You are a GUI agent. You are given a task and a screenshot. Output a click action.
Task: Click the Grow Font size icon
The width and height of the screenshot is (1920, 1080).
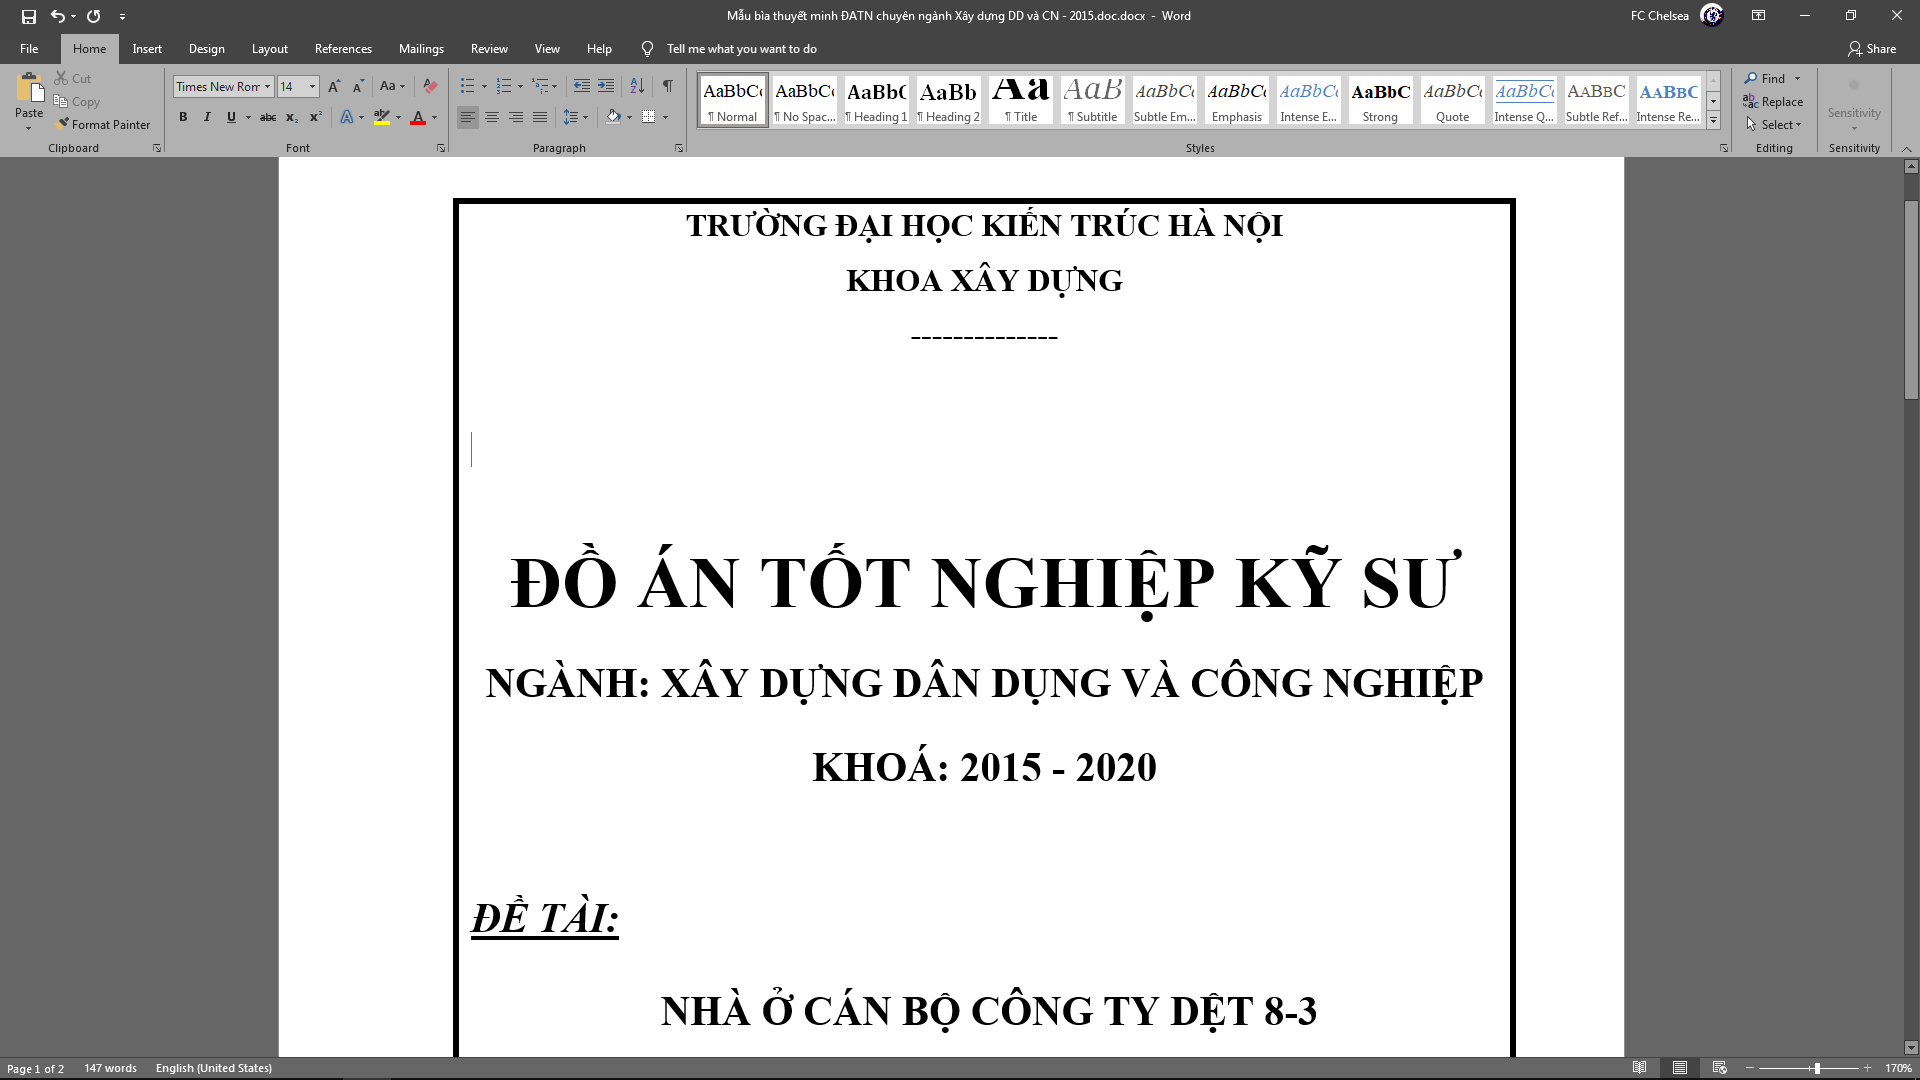[x=334, y=86]
